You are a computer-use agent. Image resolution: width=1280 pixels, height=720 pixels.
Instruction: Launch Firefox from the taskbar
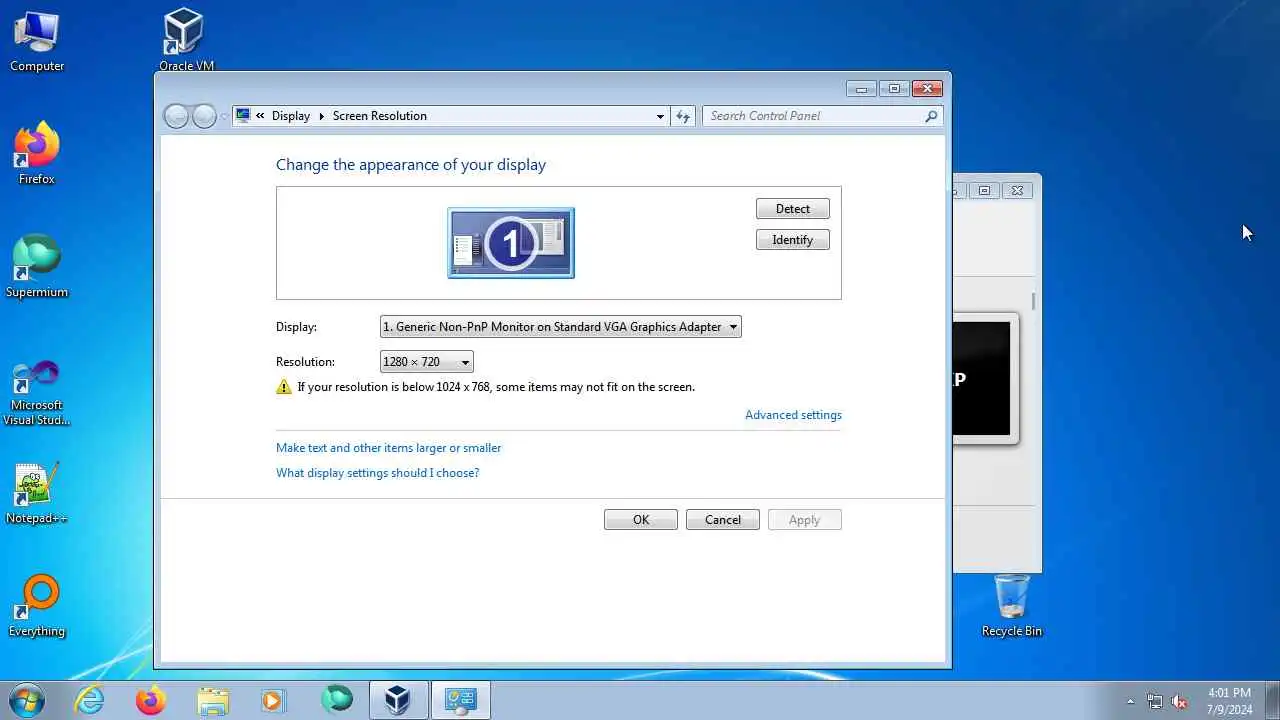(151, 700)
